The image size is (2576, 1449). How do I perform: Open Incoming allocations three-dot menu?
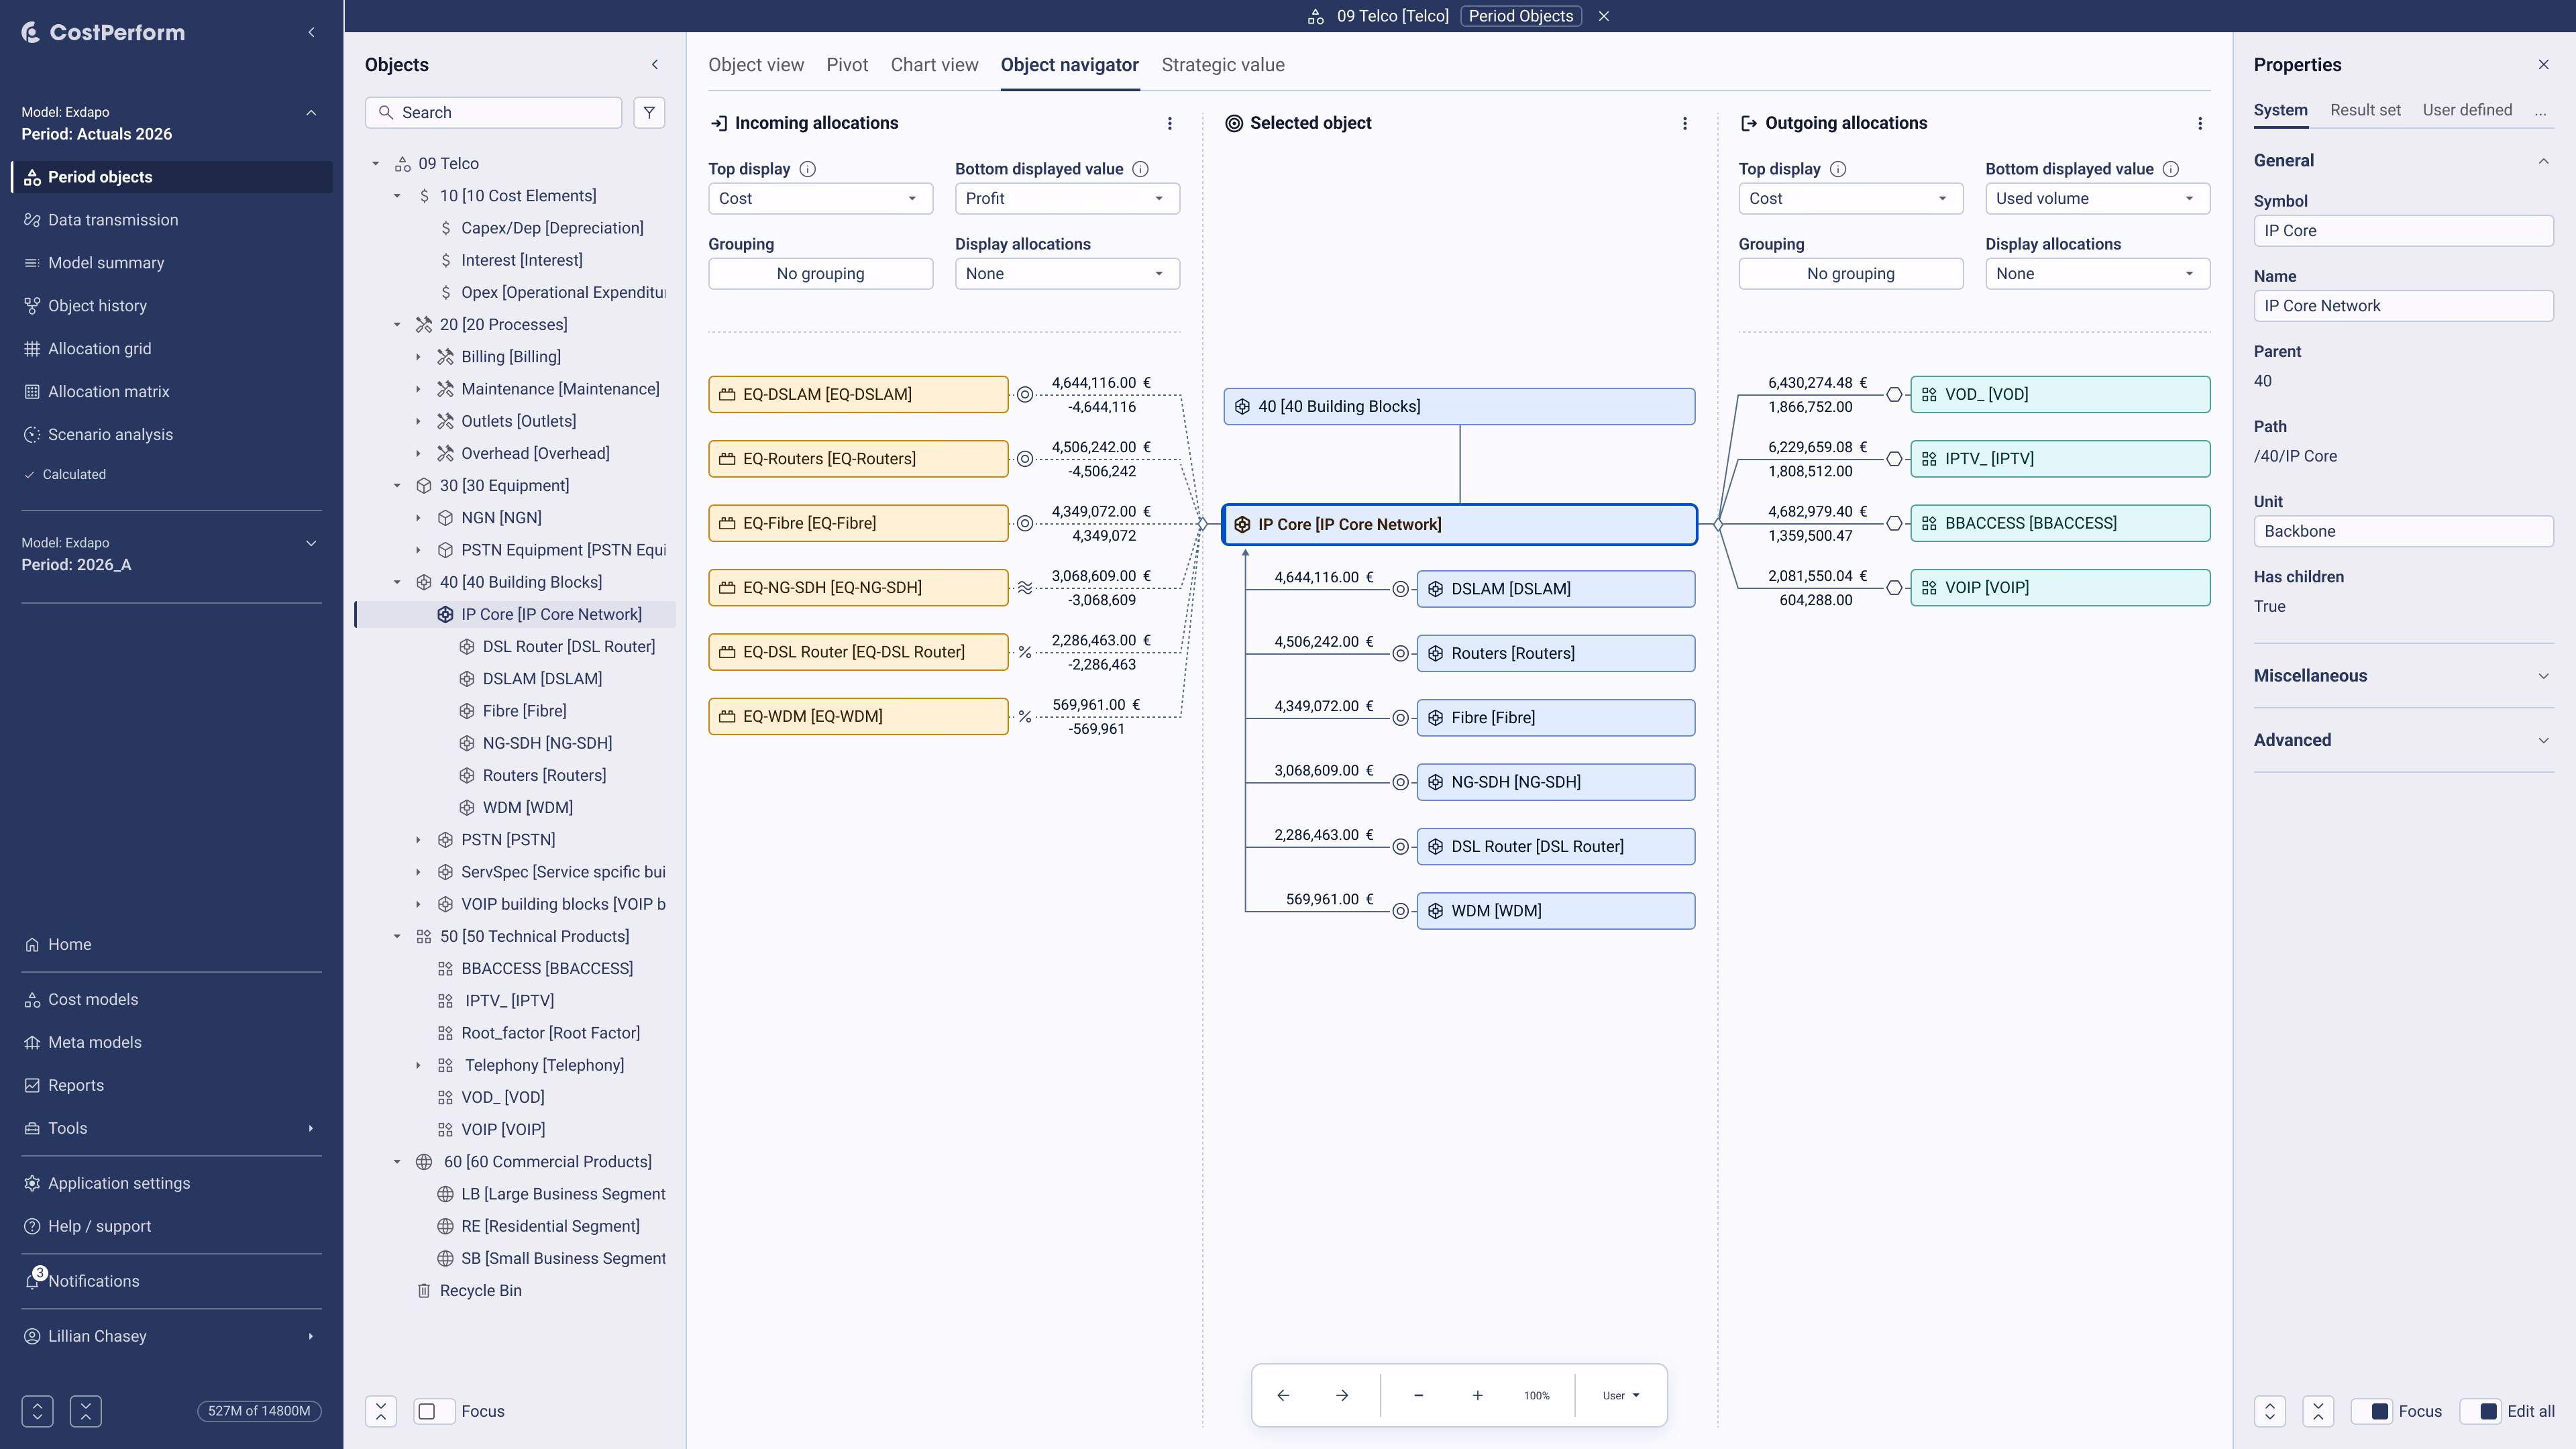pos(1169,123)
